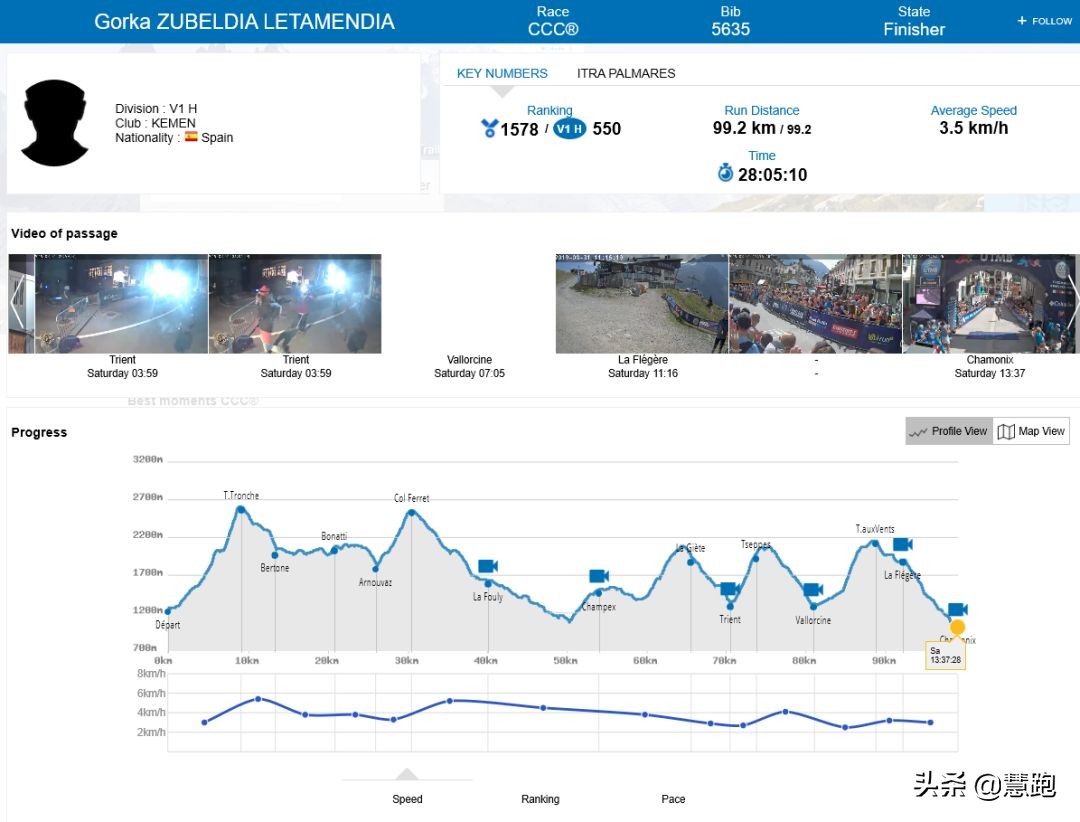Viewport: 1080px width, 822px height.
Task: Open the Chamonix finish line video thumbnail
Action: coord(989,304)
